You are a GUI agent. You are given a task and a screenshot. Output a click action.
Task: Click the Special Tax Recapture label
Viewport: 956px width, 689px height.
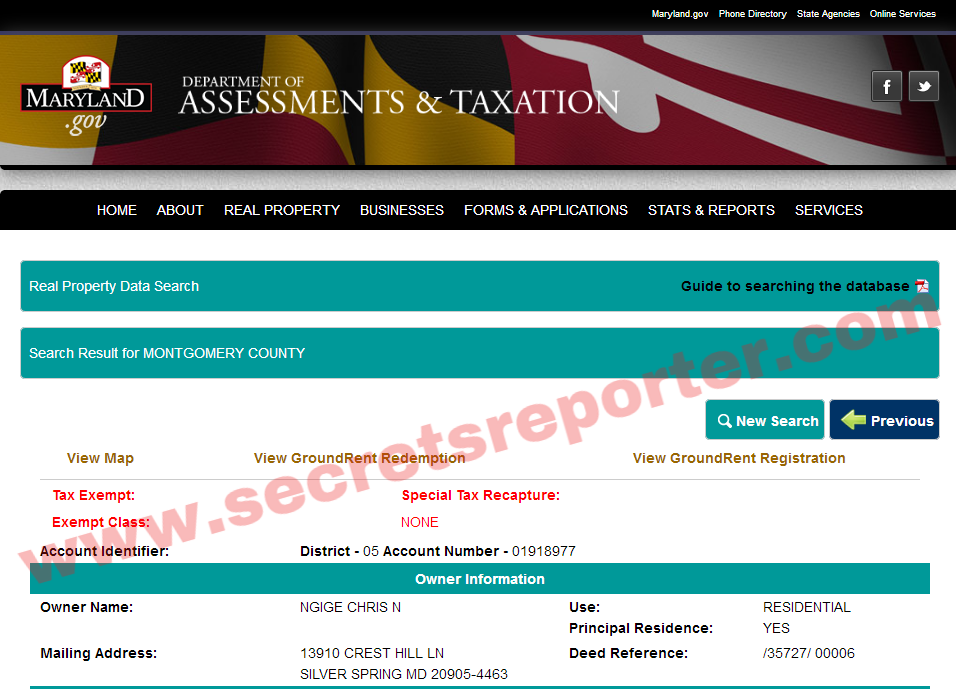click(x=480, y=495)
